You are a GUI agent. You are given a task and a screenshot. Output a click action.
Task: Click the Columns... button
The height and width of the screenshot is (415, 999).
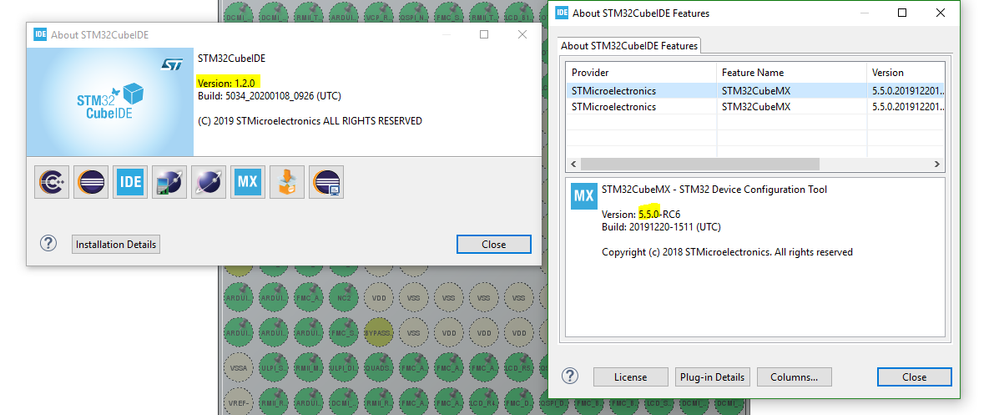(794, 377)
